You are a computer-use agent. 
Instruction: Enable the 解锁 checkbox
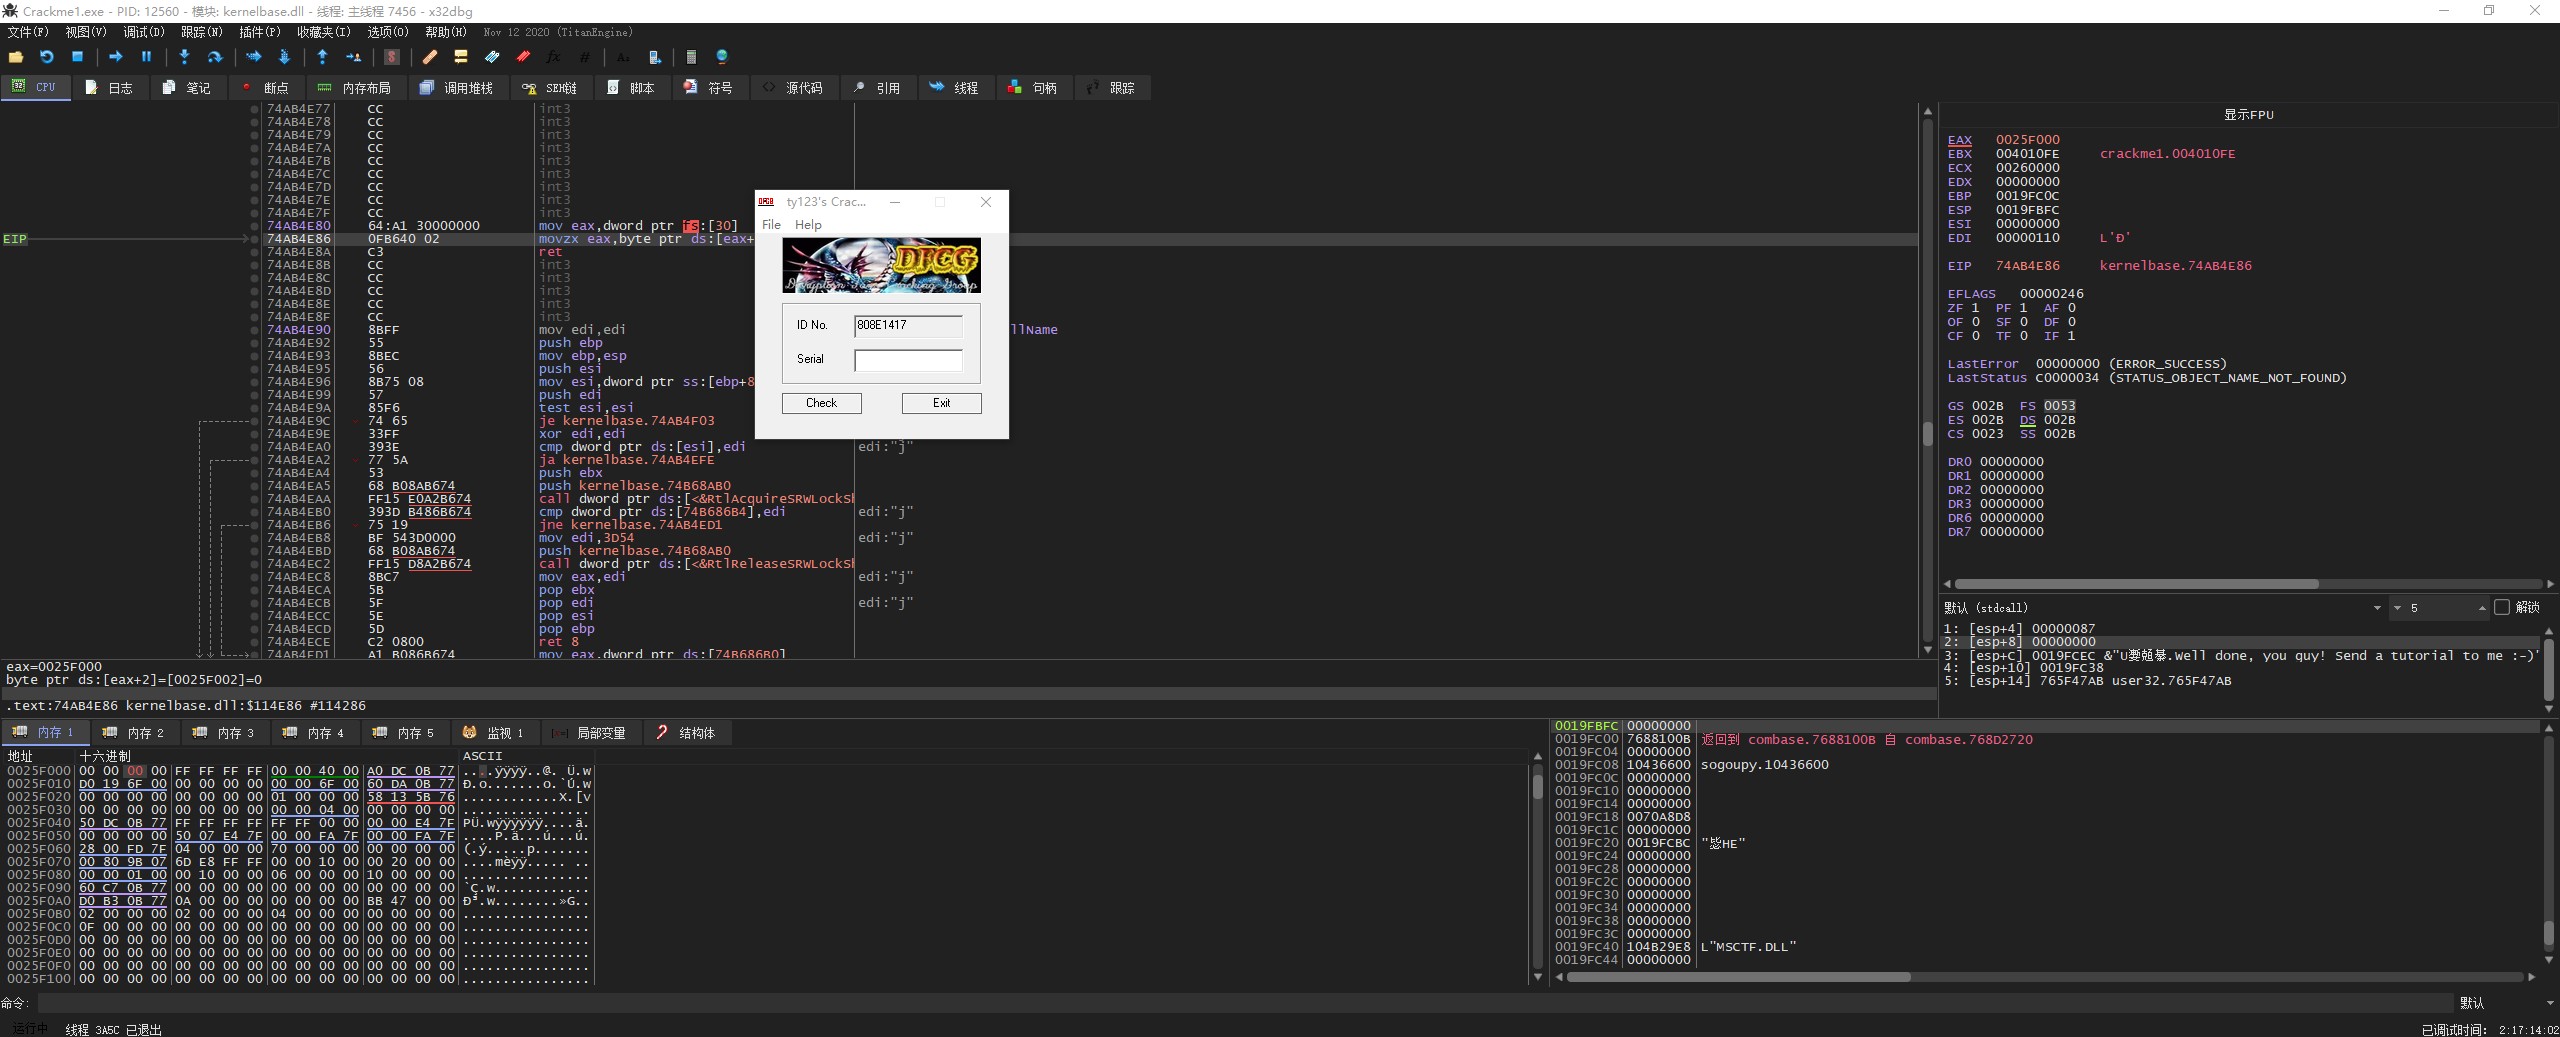tap(2502, 608)
